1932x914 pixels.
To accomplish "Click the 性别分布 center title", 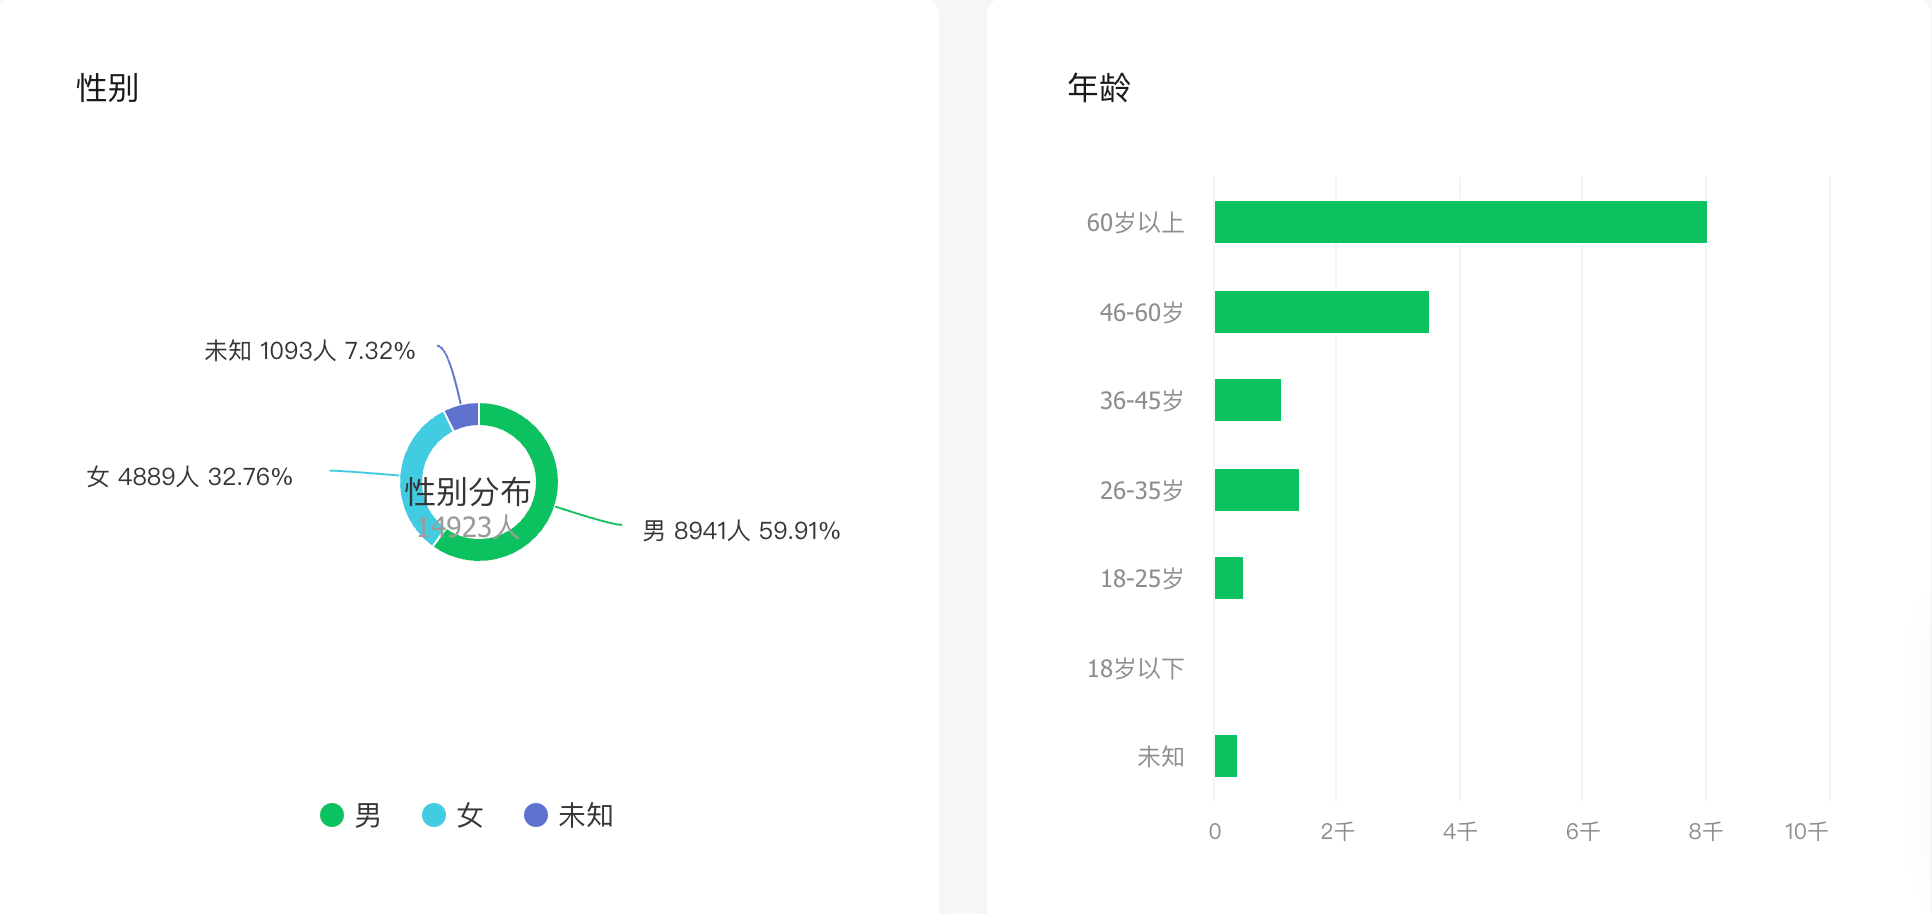I will point(467,491).
